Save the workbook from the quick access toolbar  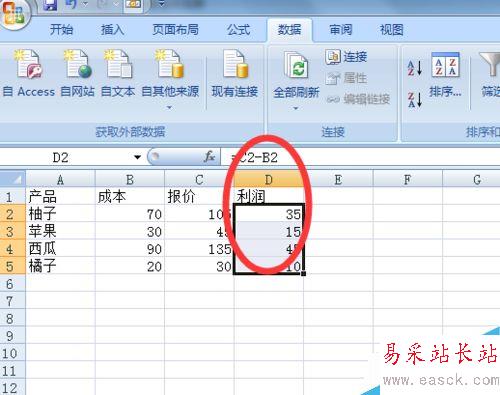coord(50,5)
